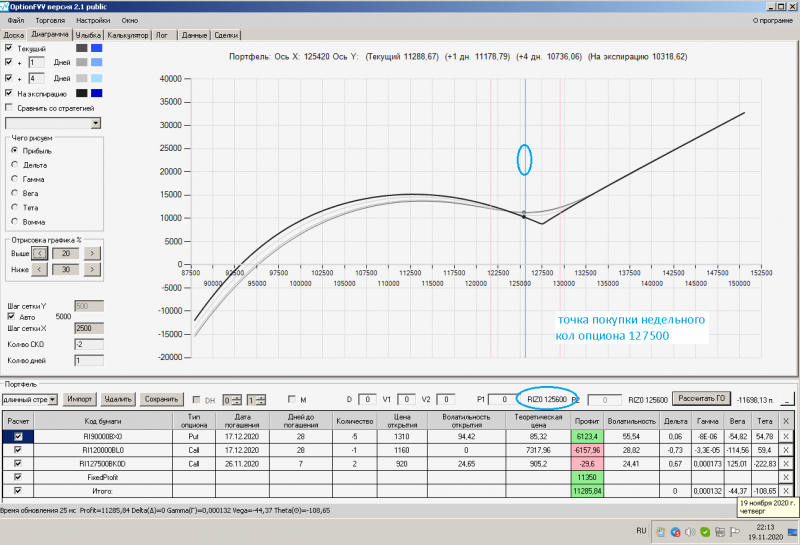Click the network tray icon next to the flag
The width and height of the screenshot is (800, 545).
tap(720, 532)
